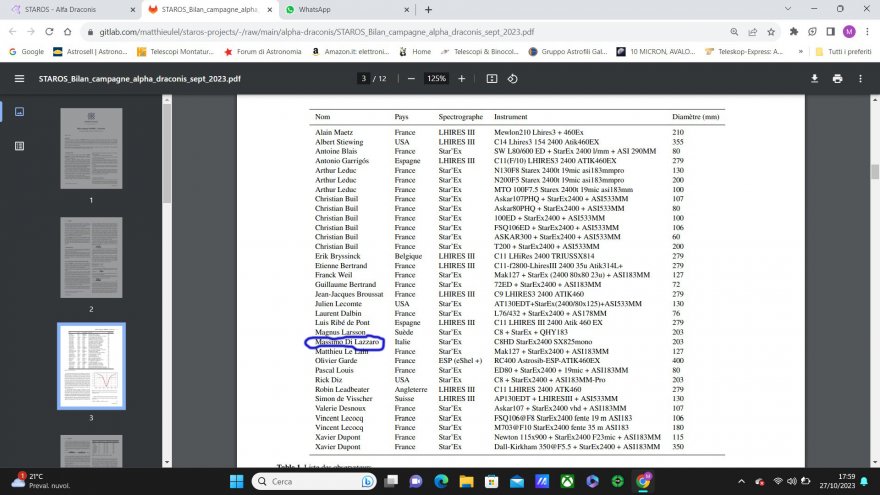Zoom in the PDF document
The image size is (880, 495).
(x=461, y=78)
